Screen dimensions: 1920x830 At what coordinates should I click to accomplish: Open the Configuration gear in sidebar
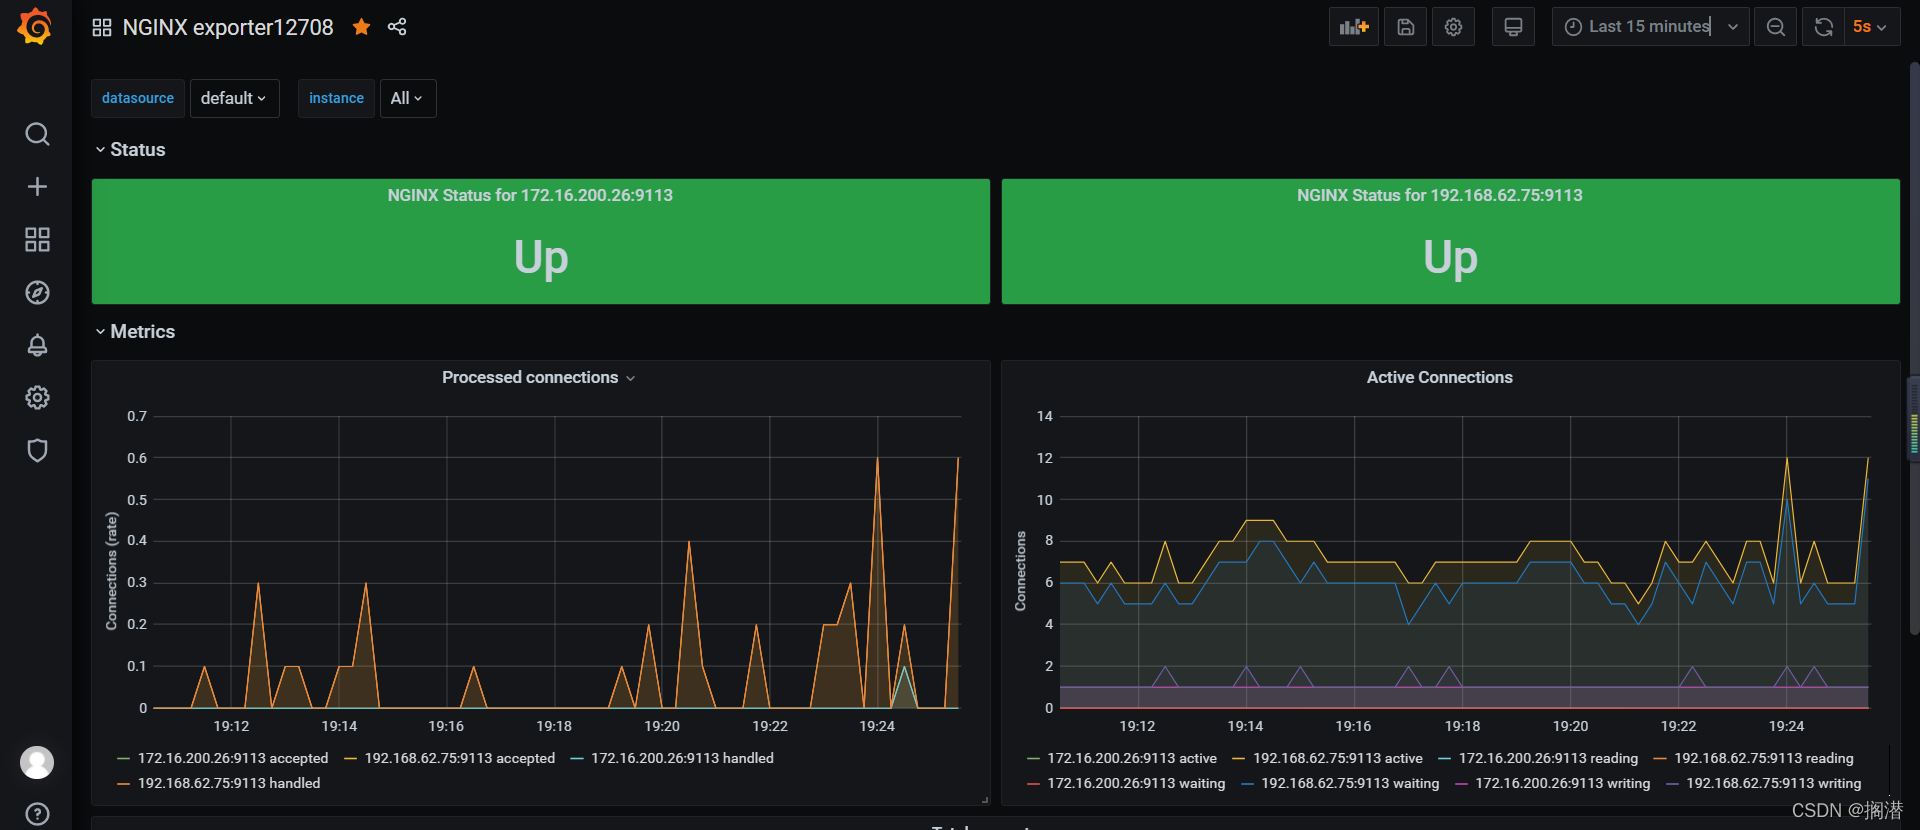point(37,398)
